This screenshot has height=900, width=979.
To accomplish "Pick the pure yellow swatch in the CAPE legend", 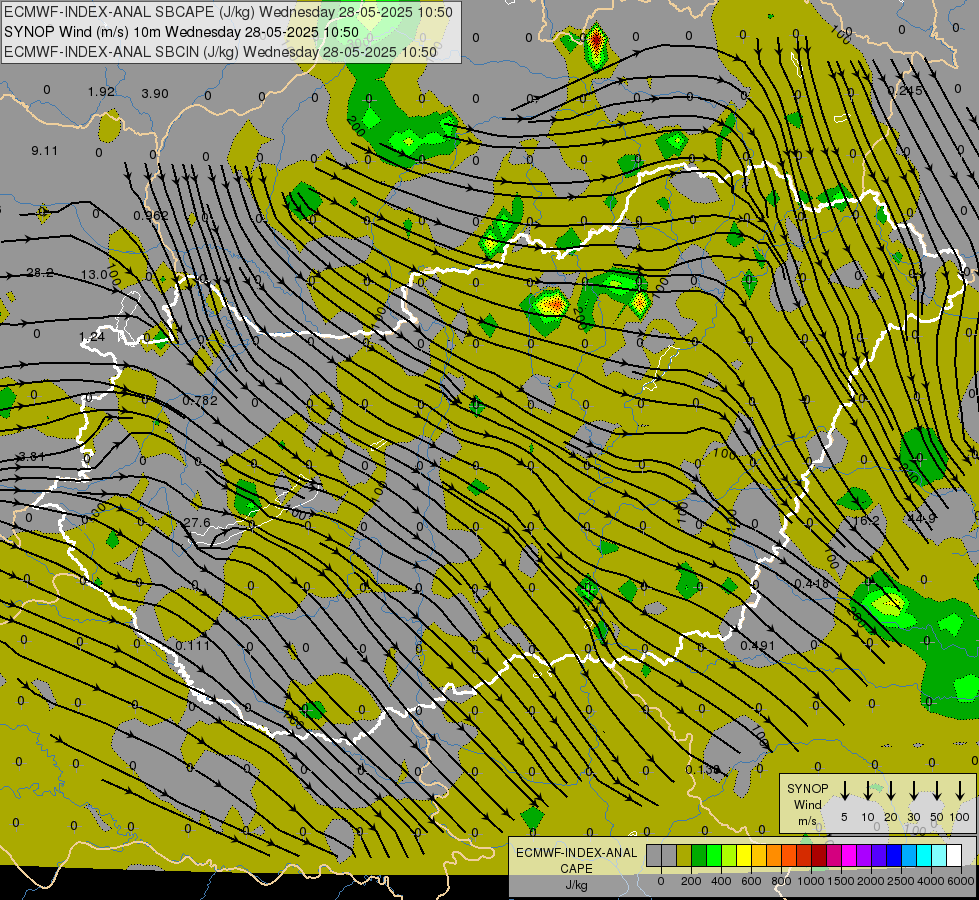I will 744,855.
